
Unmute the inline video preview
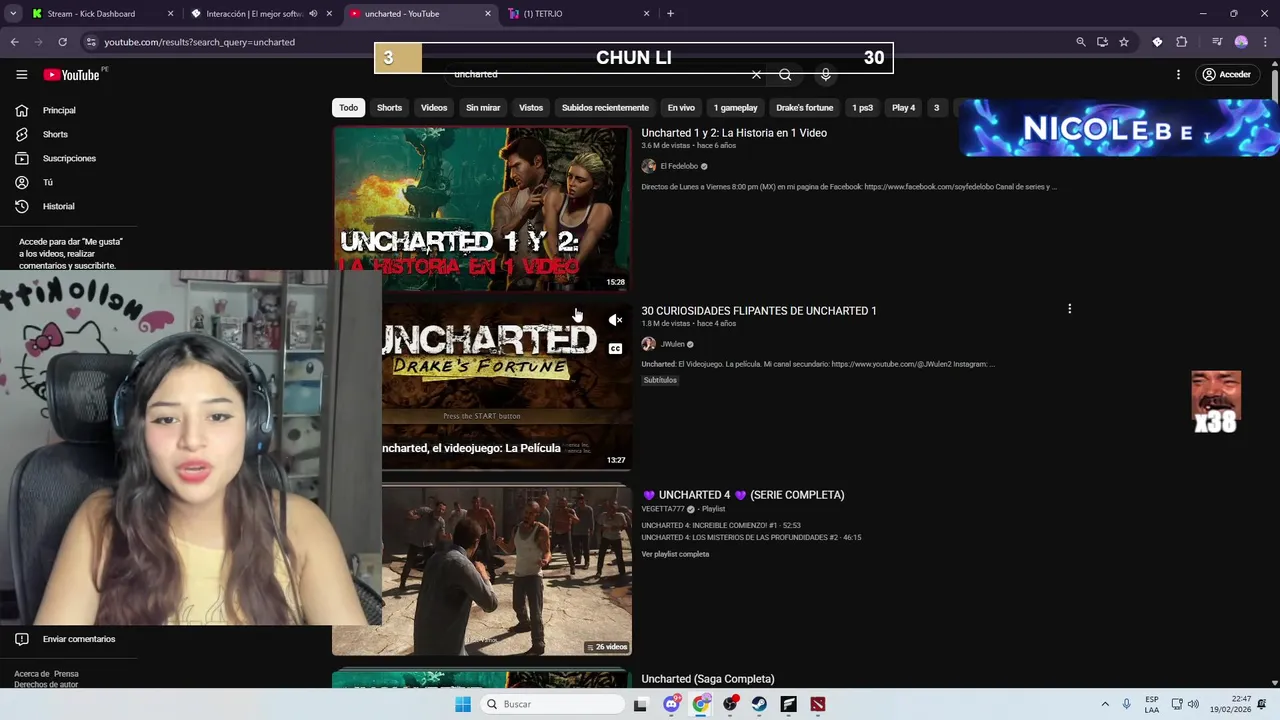(615, 320)
